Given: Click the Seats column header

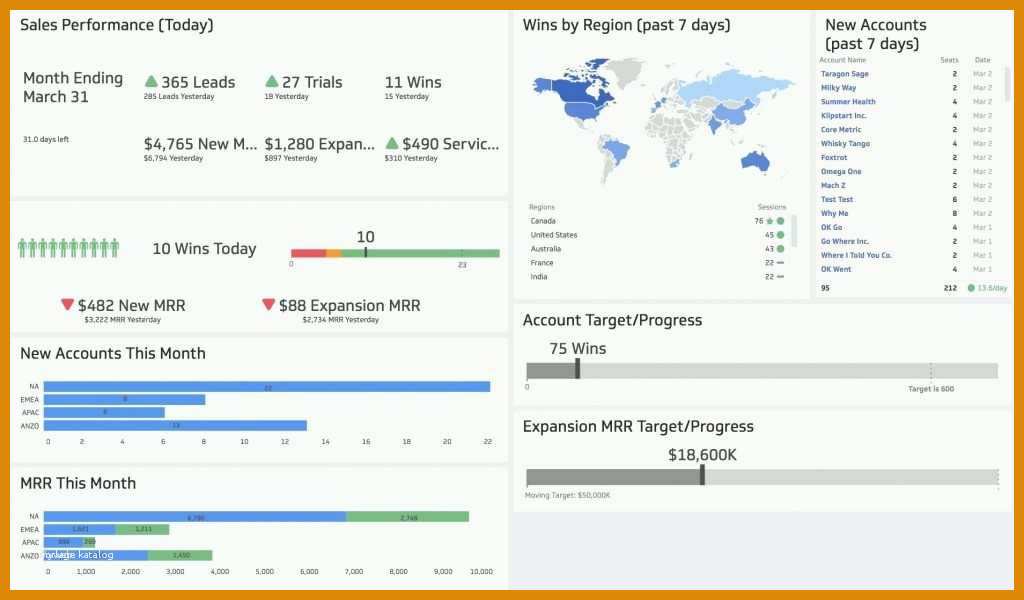Looking at the screenshot, I should point(949,60).
